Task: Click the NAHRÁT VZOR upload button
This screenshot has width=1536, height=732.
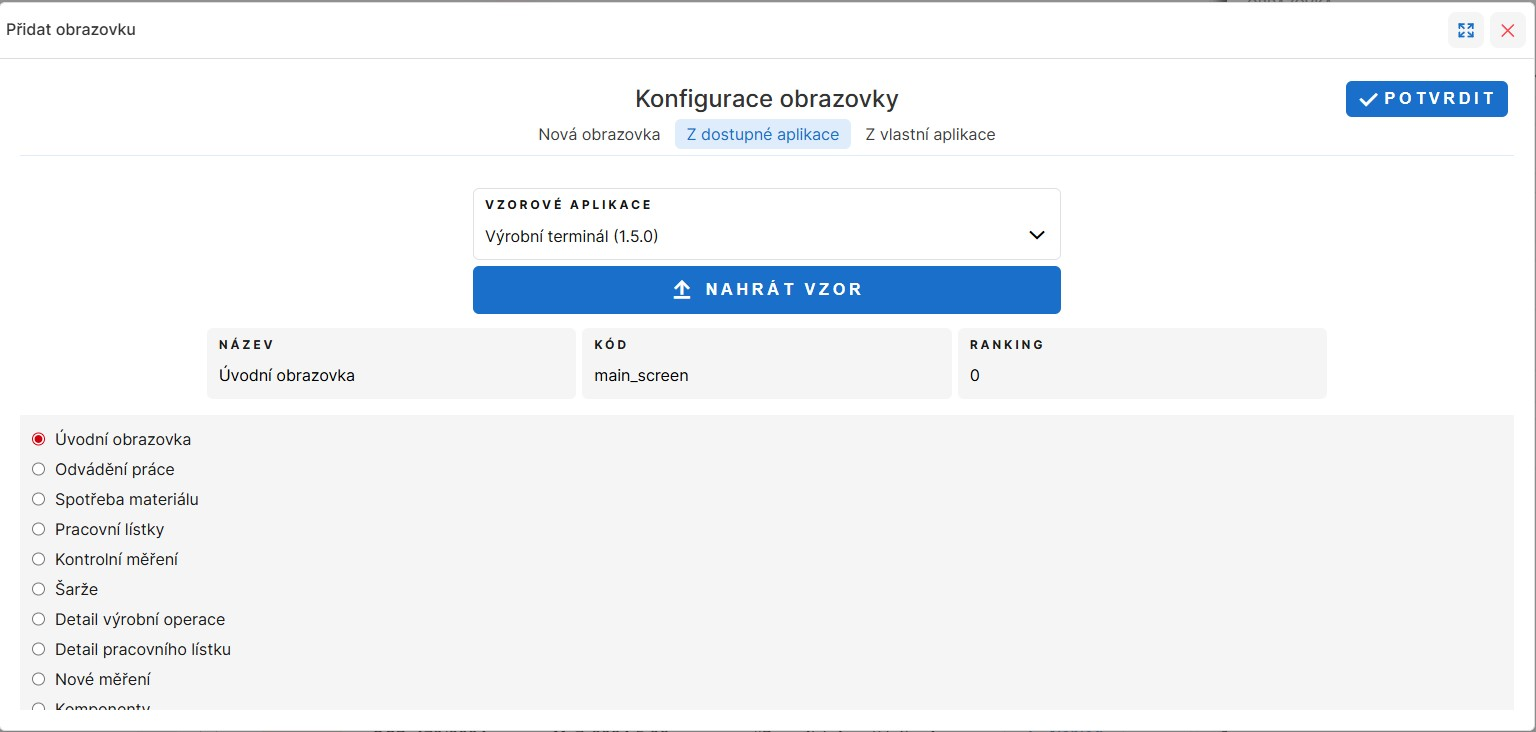Action: pyautogui.click(x=766, y=290)
